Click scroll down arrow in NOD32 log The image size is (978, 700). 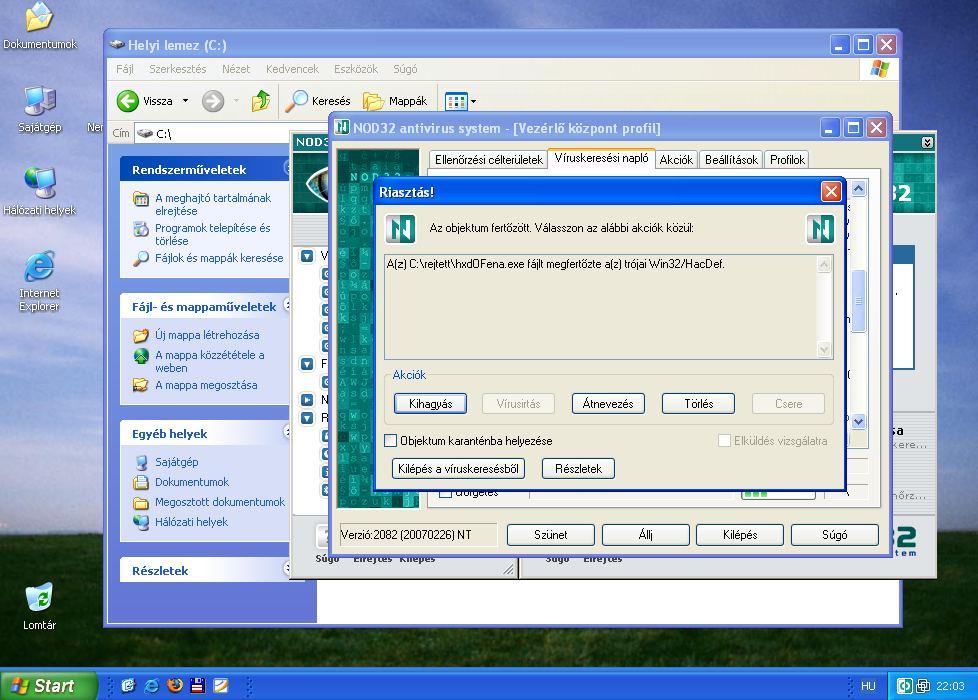click(858, 422)
